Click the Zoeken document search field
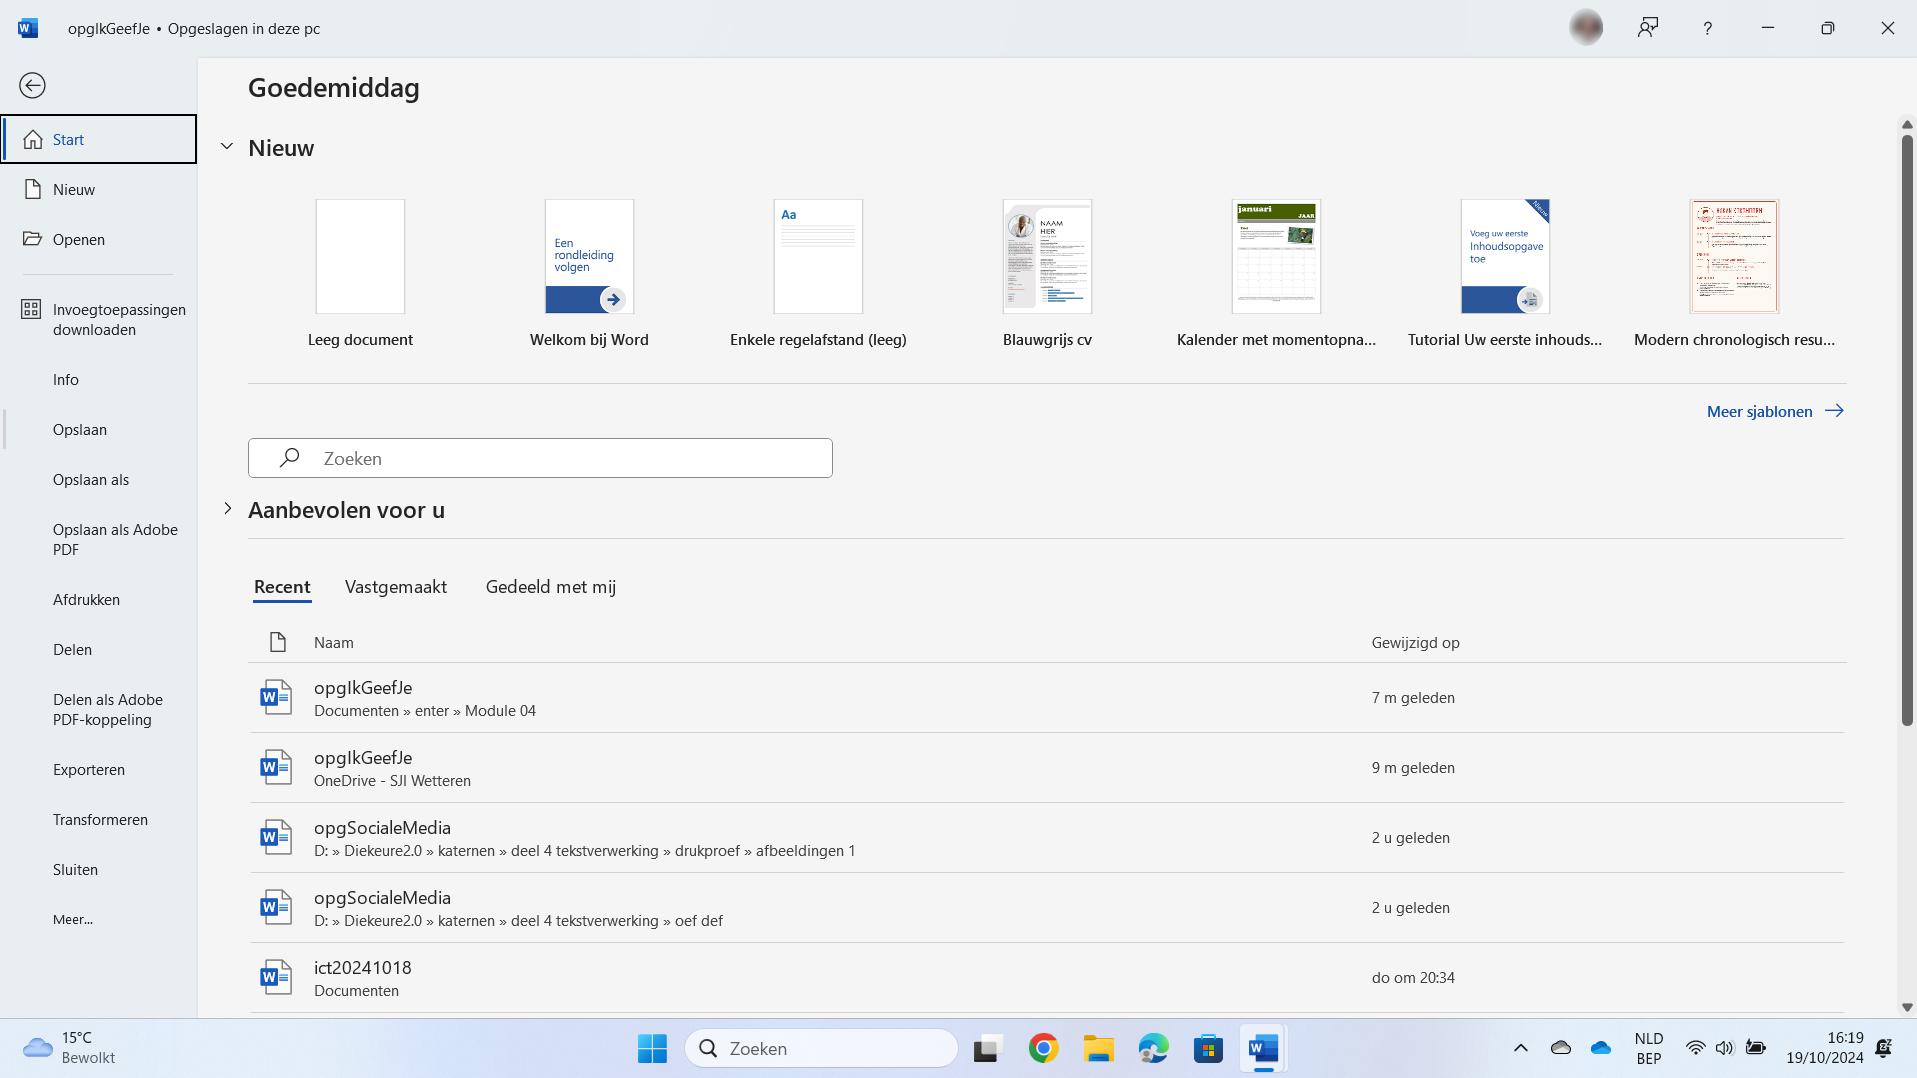This screenshot has height=1078, width=1917. [540, 458]
